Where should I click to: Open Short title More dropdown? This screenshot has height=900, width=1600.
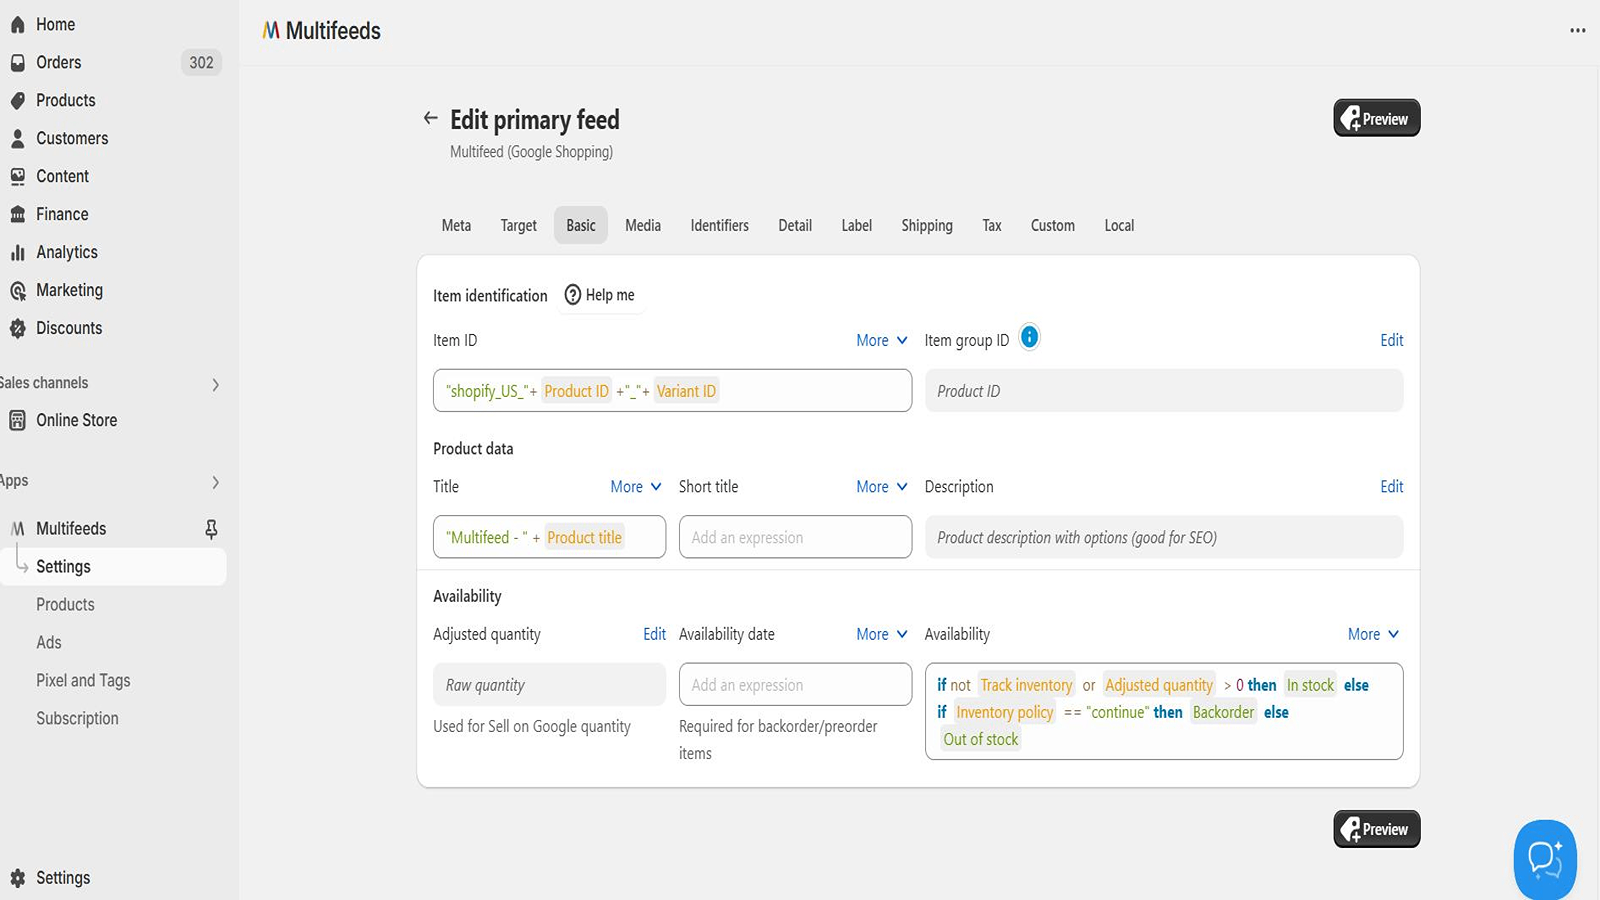(x=882, y=486)
